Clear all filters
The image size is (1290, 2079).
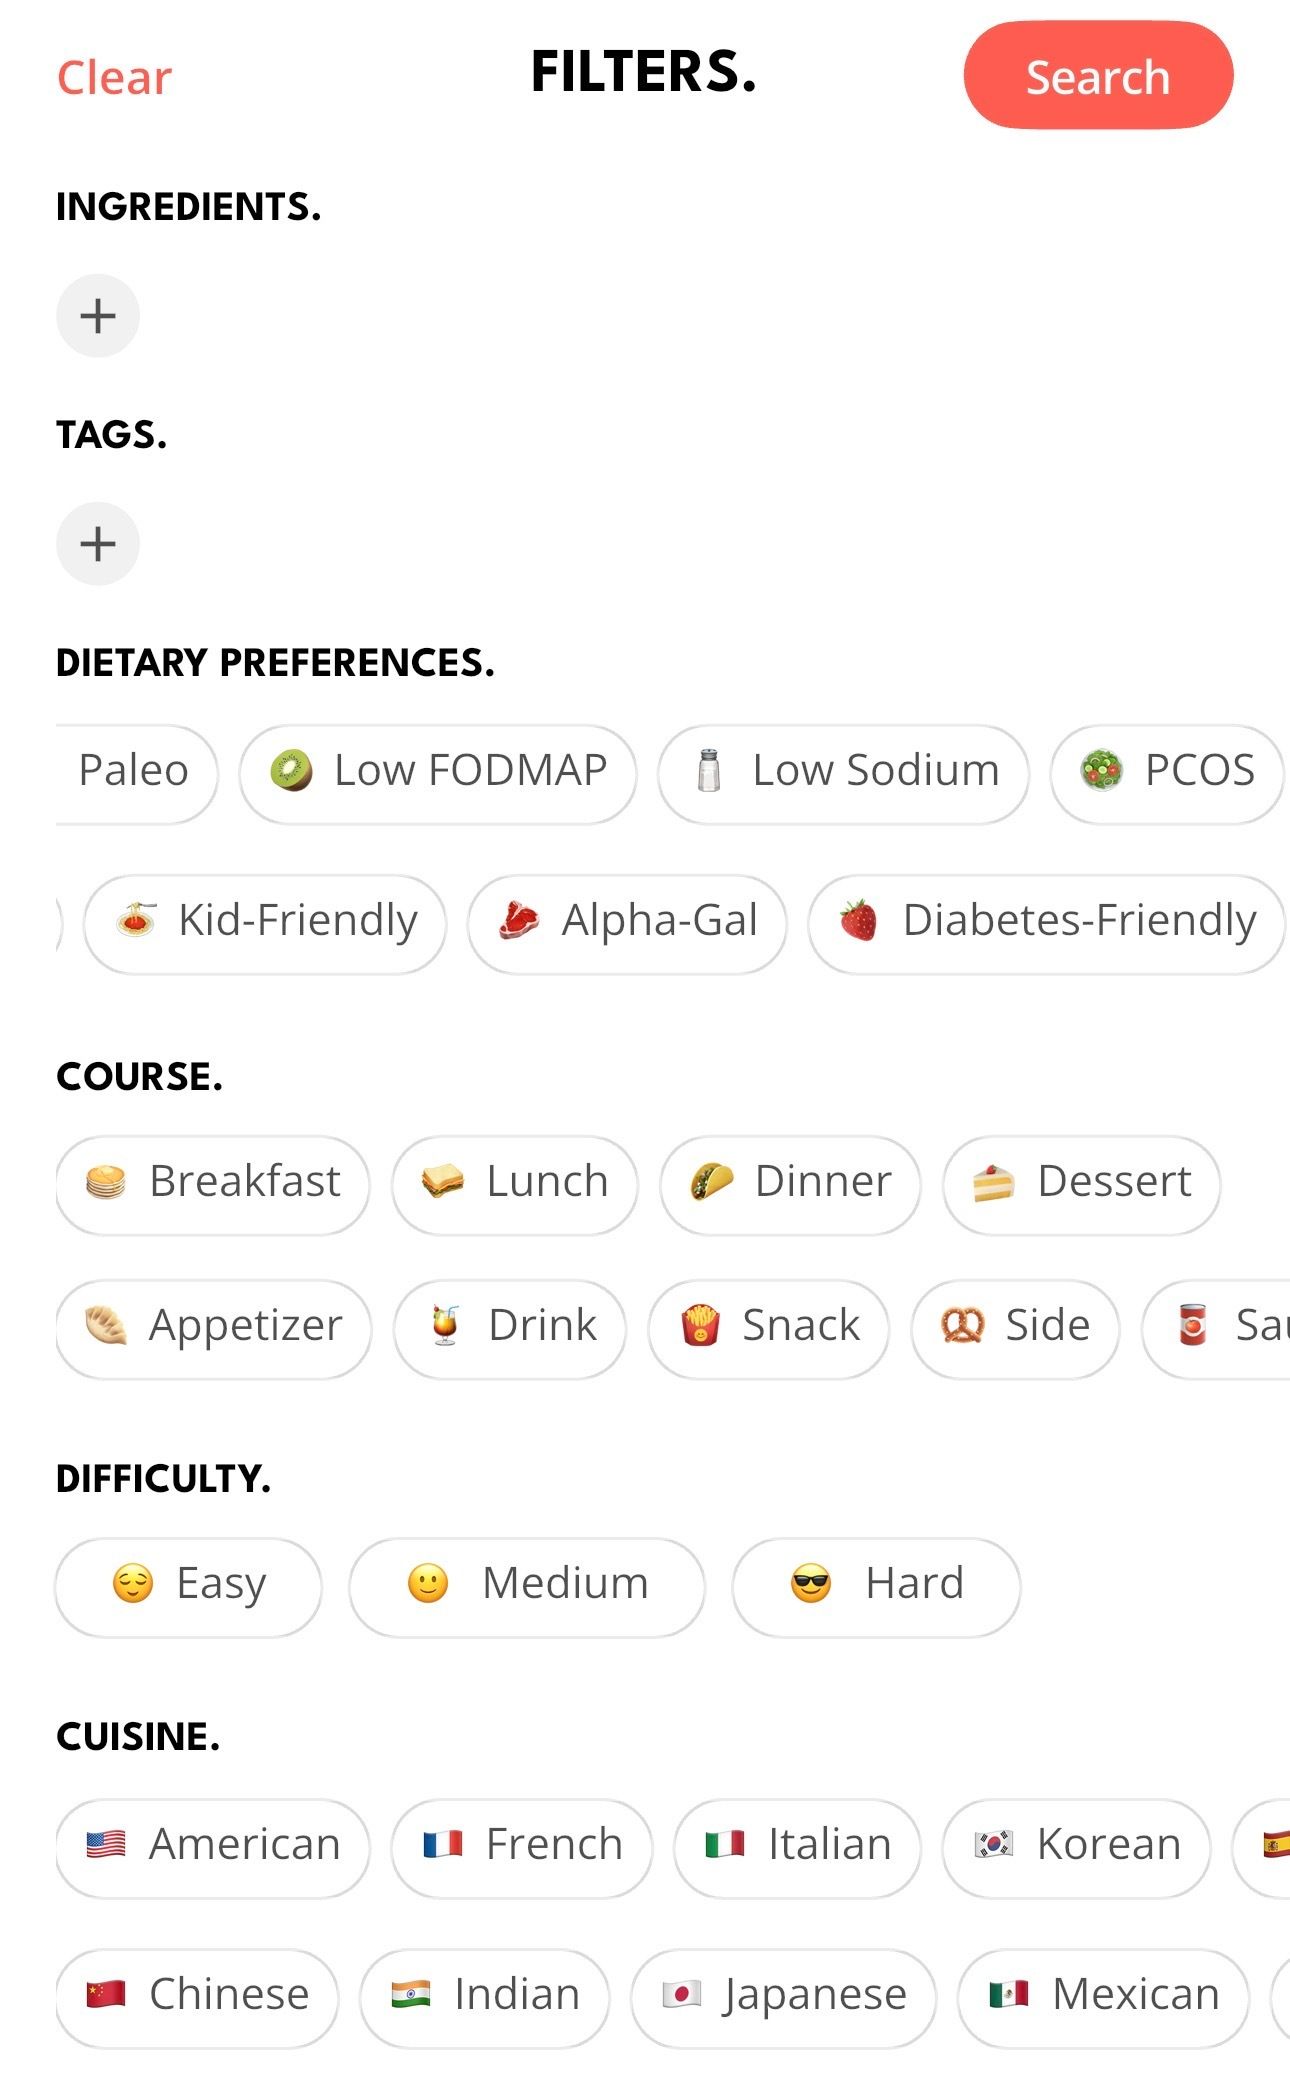coord(114,78)
